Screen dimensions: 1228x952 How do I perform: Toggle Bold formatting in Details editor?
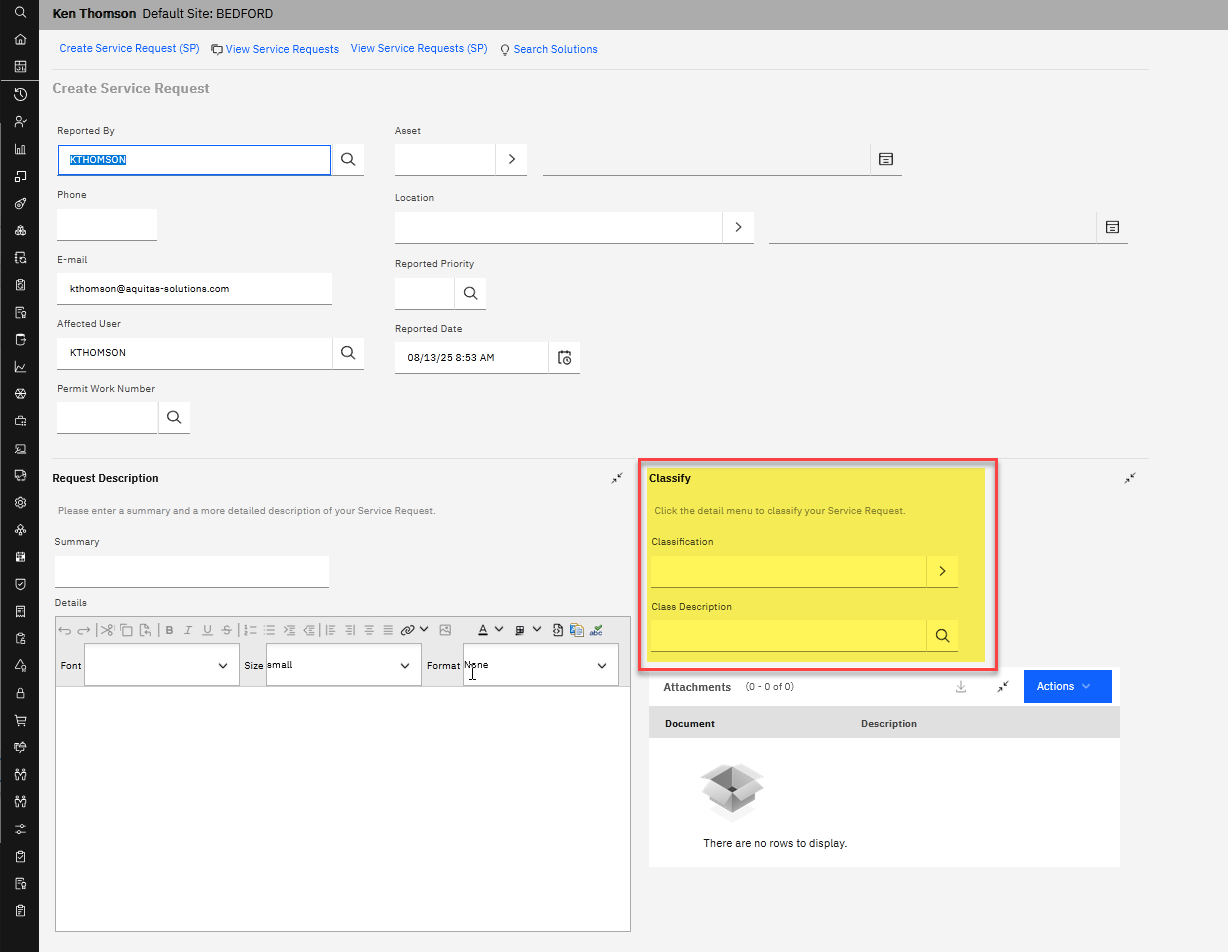169,630
